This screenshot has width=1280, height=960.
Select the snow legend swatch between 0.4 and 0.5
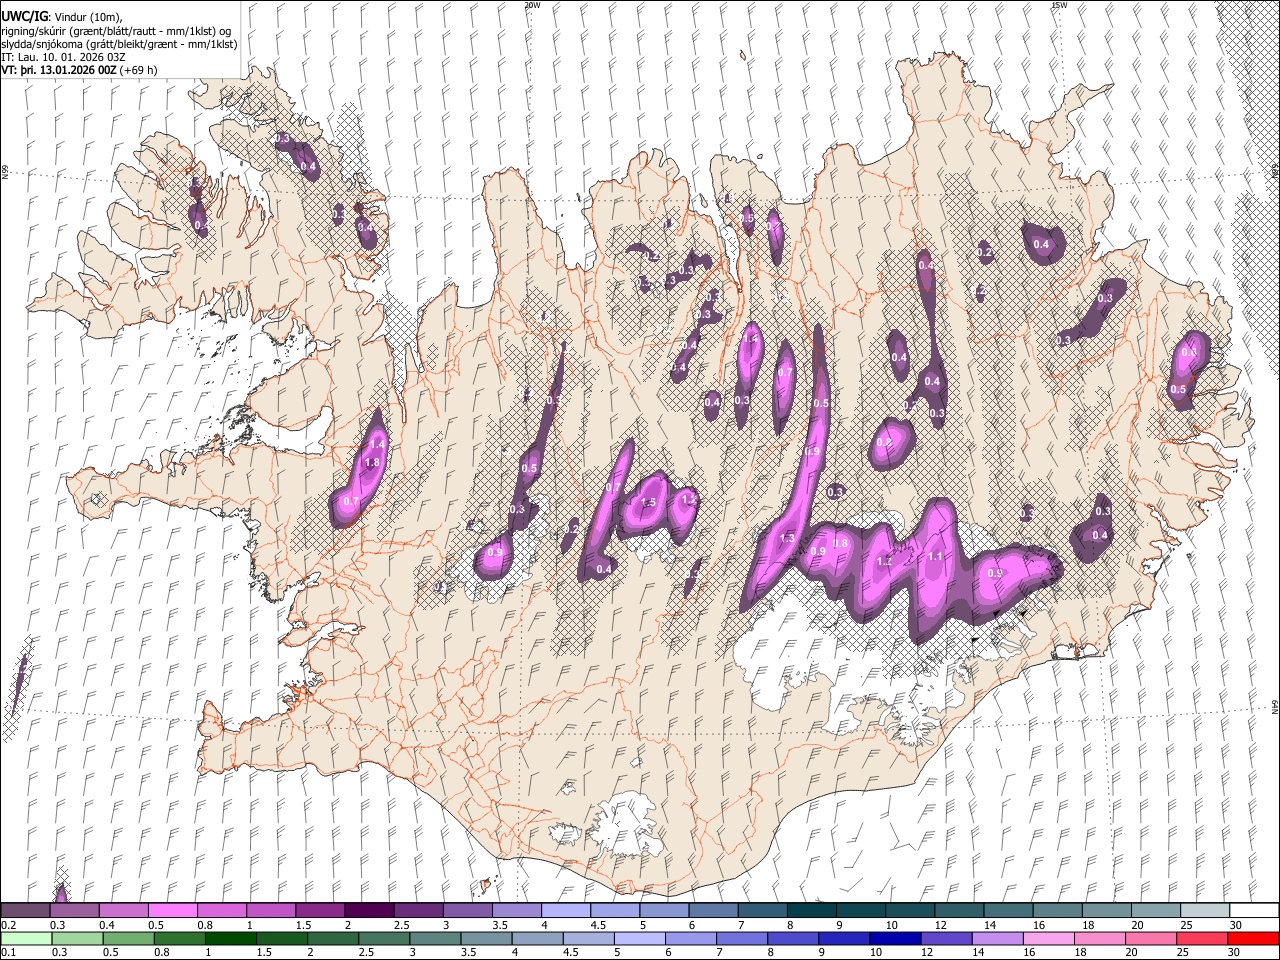pyautogui.click(x=123, y=910)
